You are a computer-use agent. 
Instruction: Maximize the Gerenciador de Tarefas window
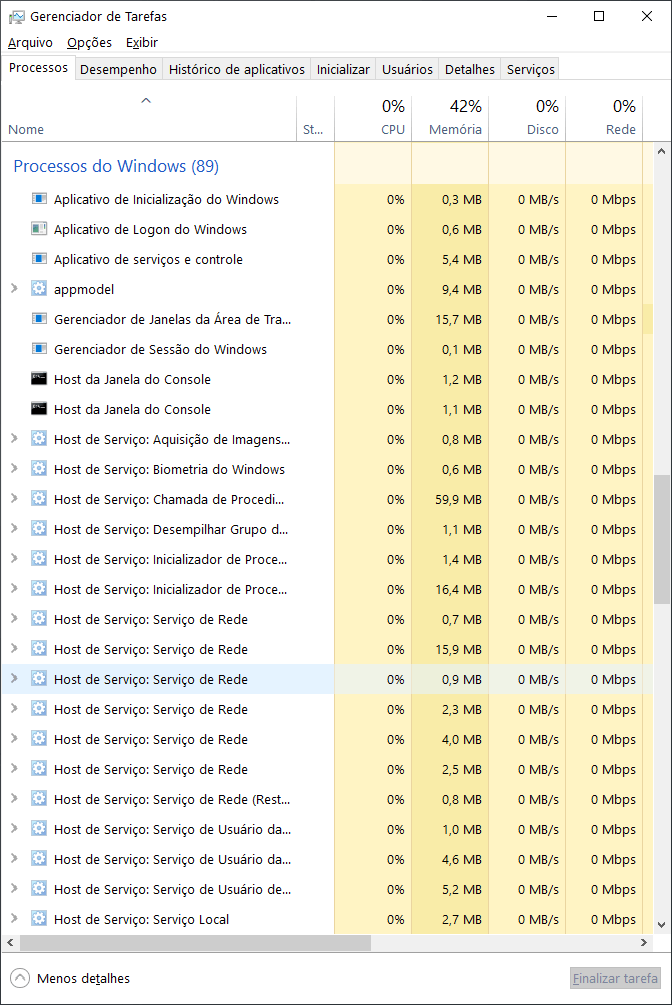click(x=599, y=16)
